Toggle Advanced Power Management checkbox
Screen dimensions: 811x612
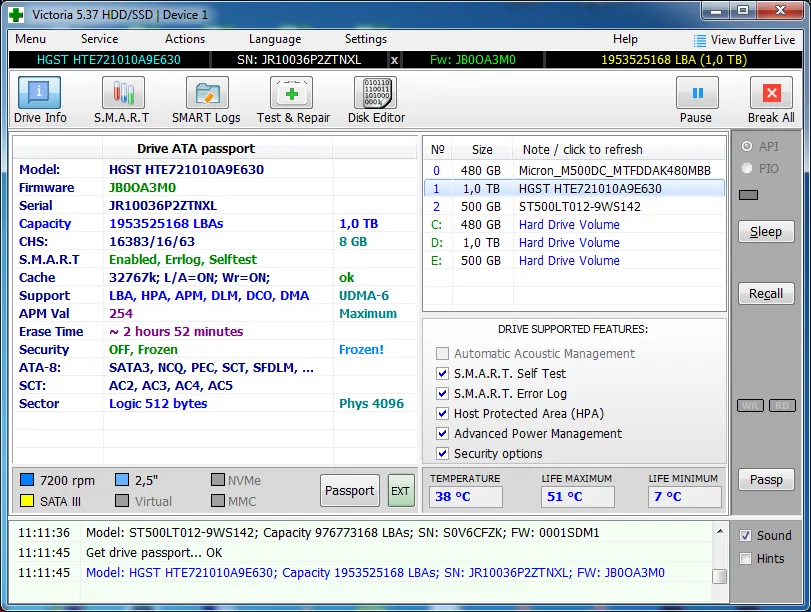coord(442,434)
